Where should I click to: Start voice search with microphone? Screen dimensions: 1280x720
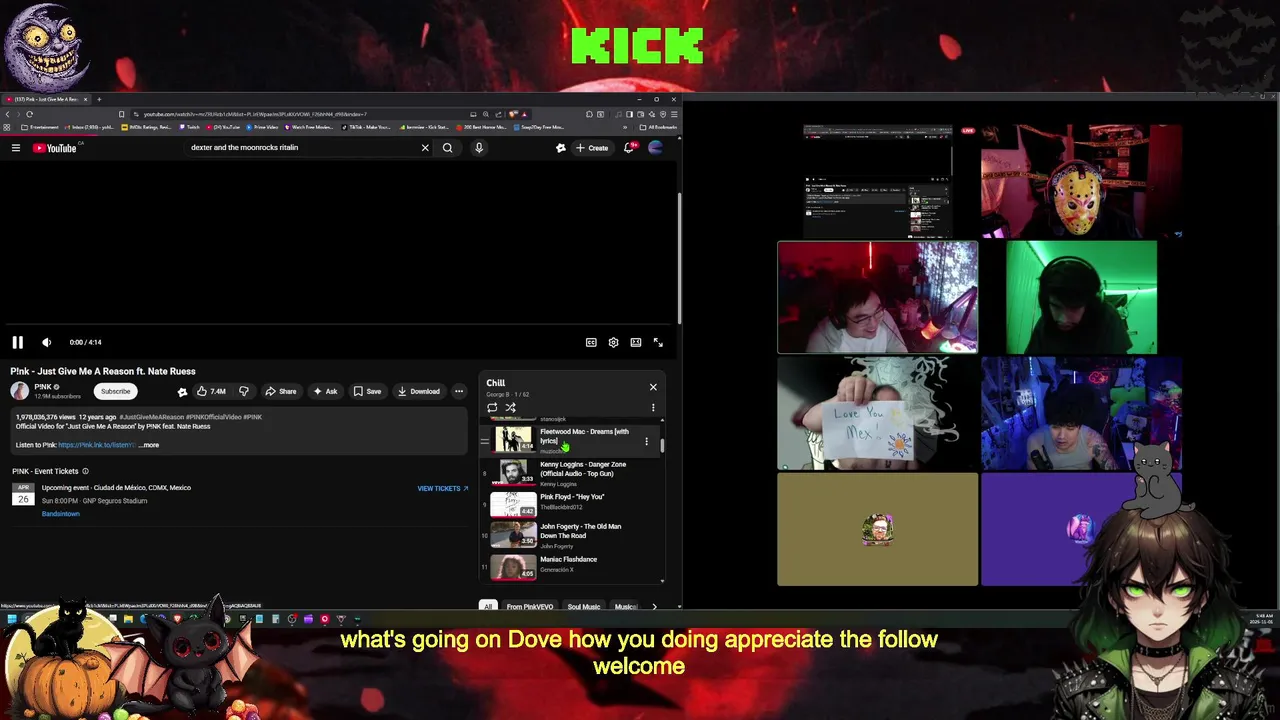(x=479, y=148)
